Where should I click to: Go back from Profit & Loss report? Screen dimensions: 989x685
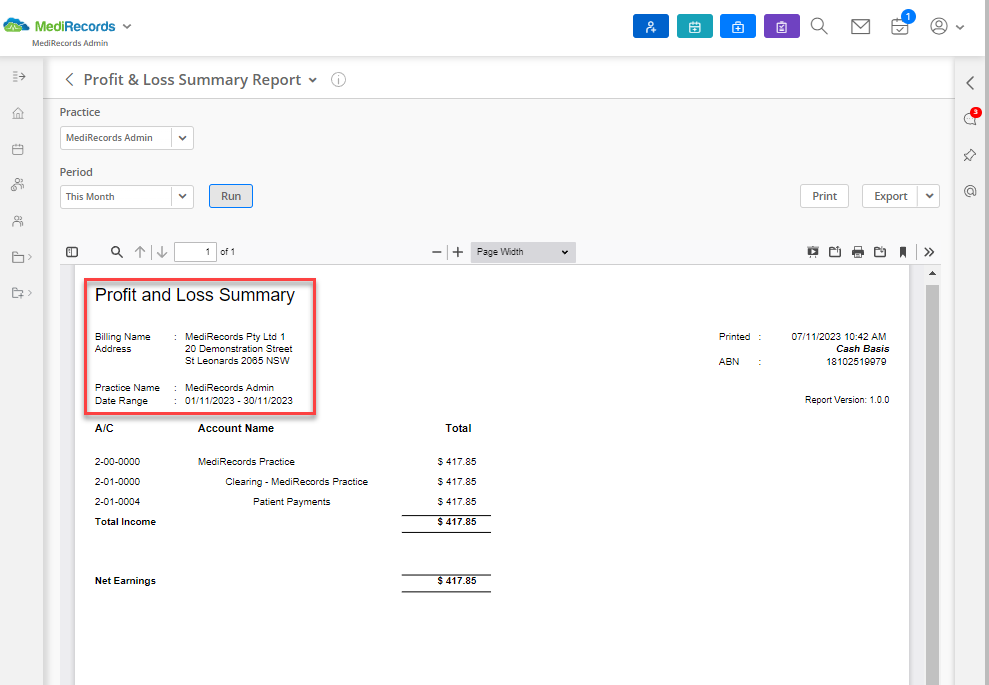click(69, 79)
